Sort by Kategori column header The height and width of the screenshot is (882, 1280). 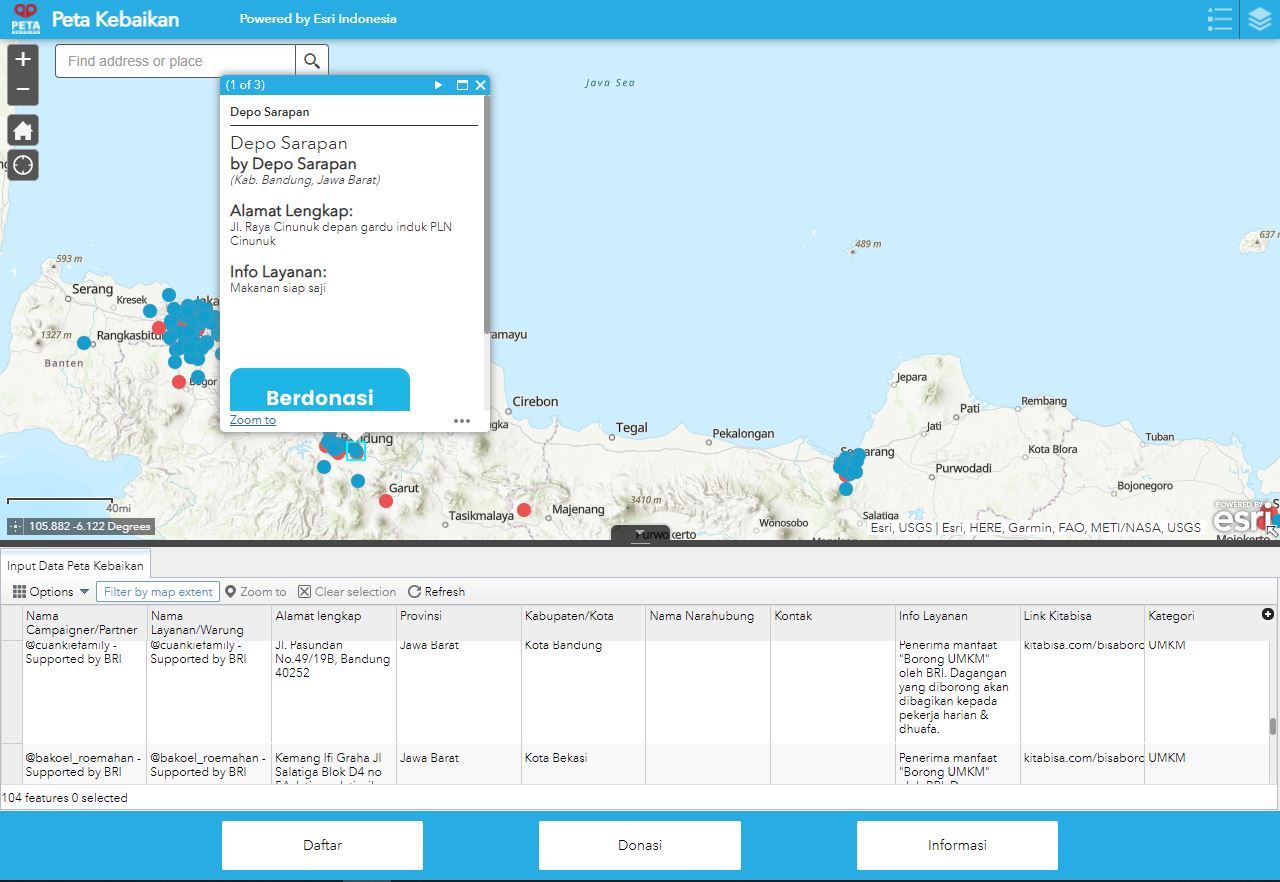point(1200,623)
